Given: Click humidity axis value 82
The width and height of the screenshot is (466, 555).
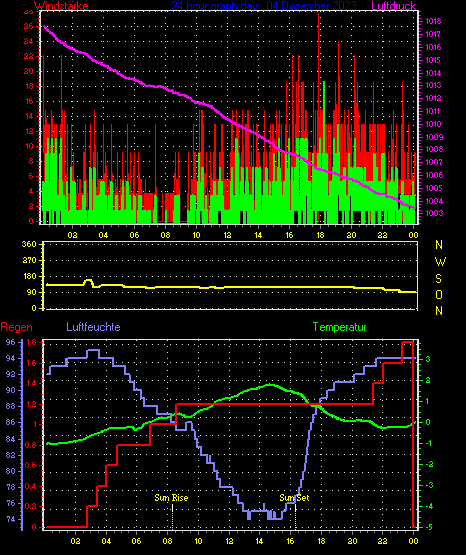Looking at the screenshot, I should (11, 455).
